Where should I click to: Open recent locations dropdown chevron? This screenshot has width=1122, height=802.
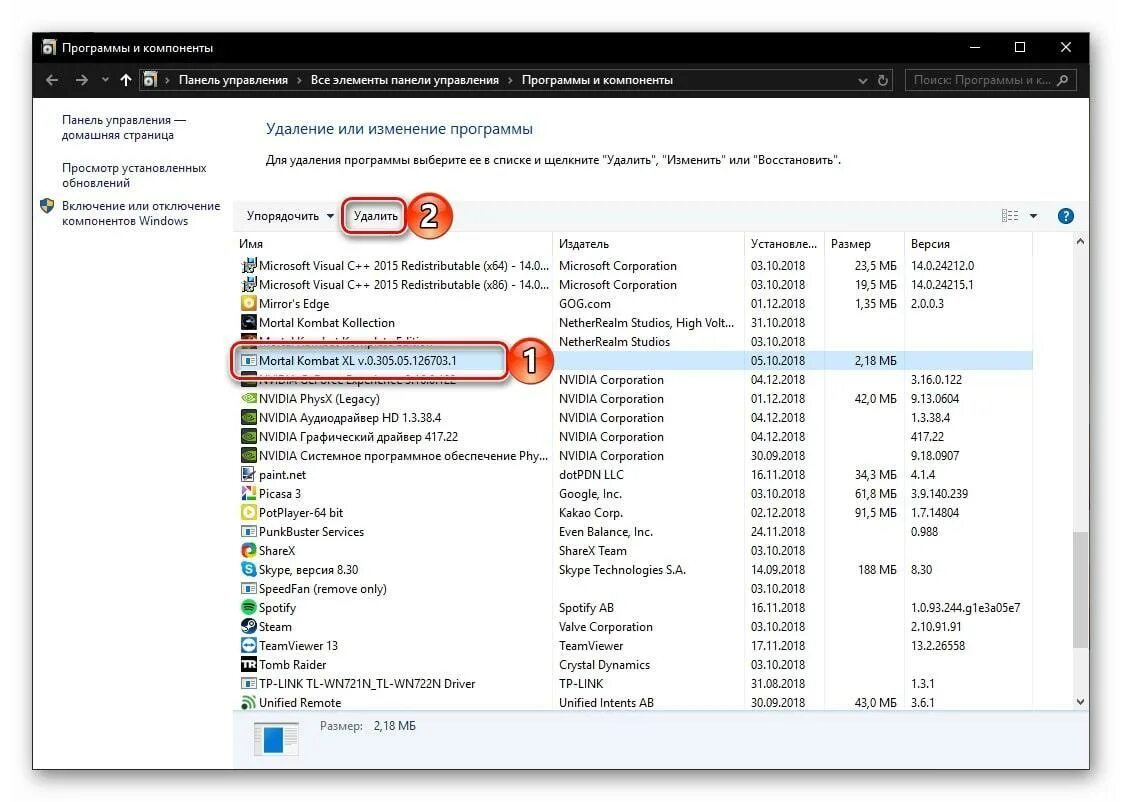[x=105, y=80]
